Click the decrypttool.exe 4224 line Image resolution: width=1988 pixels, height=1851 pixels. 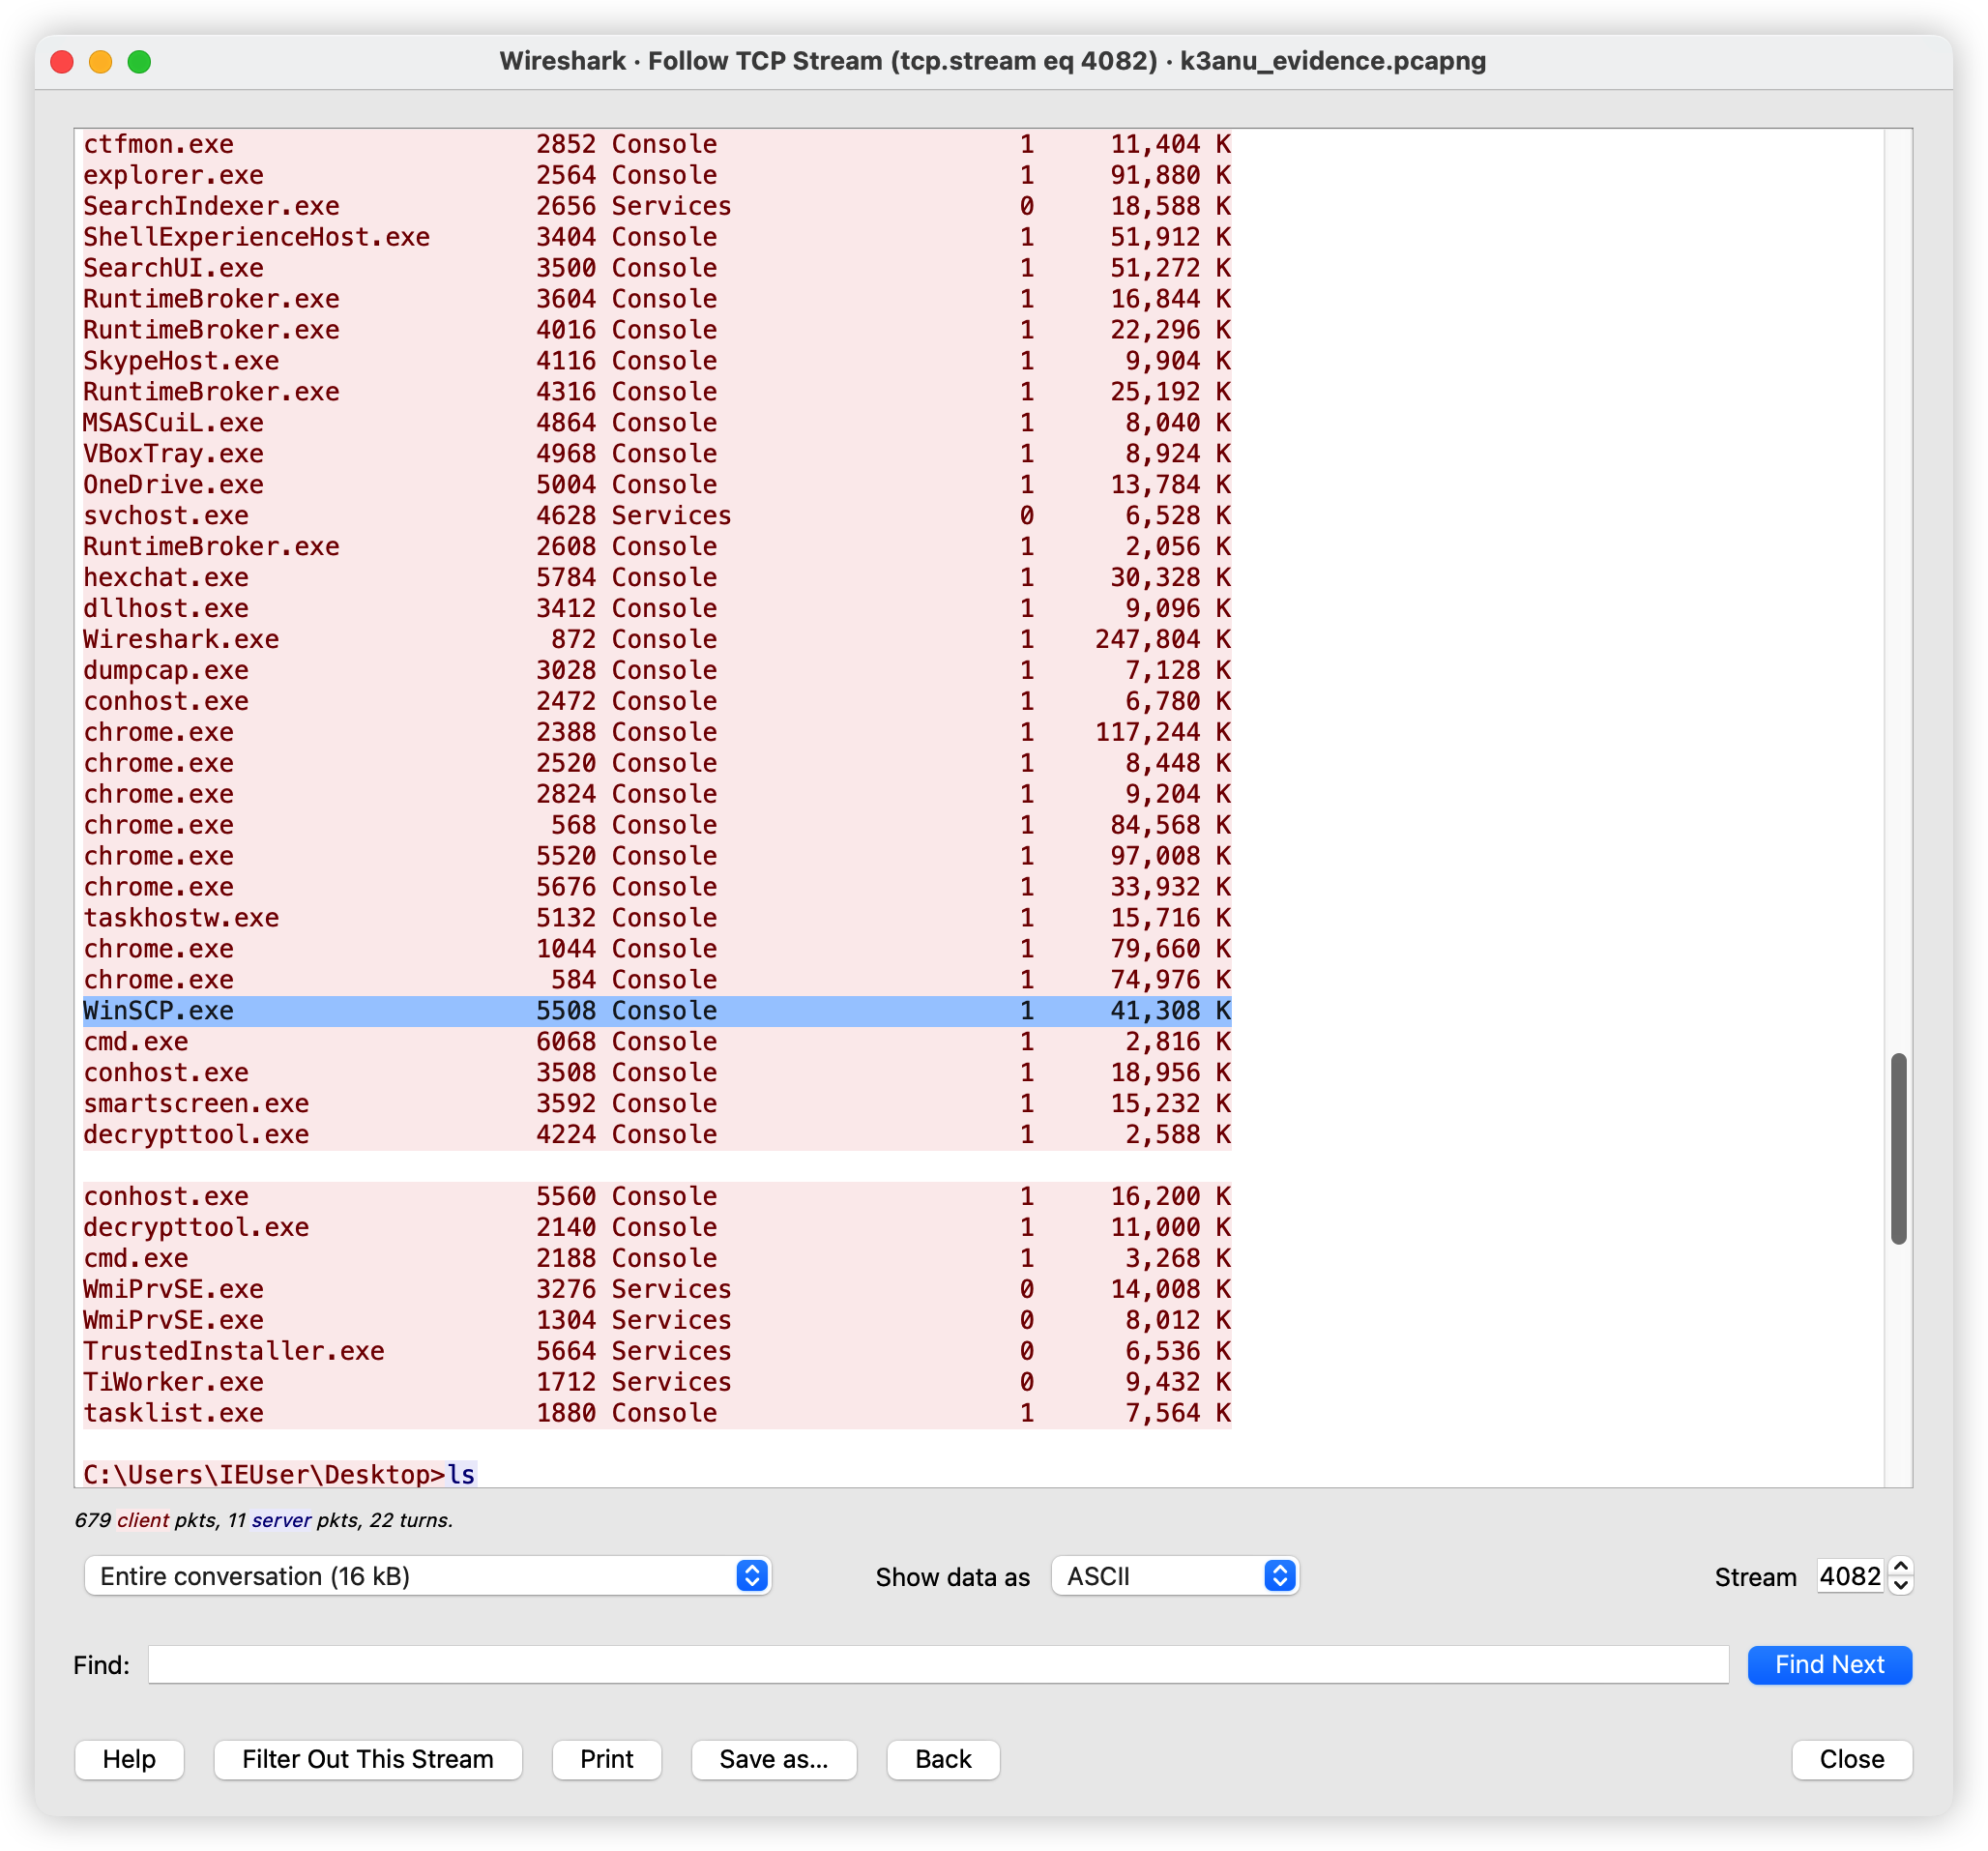657,1135
